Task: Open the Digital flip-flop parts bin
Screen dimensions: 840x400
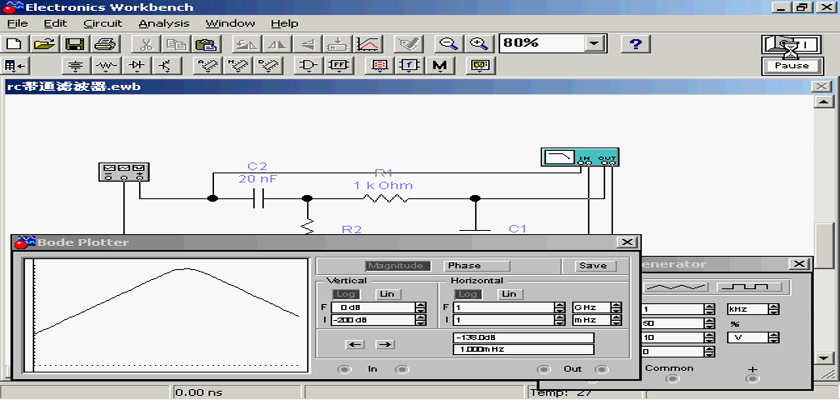Action: point(338,66)
